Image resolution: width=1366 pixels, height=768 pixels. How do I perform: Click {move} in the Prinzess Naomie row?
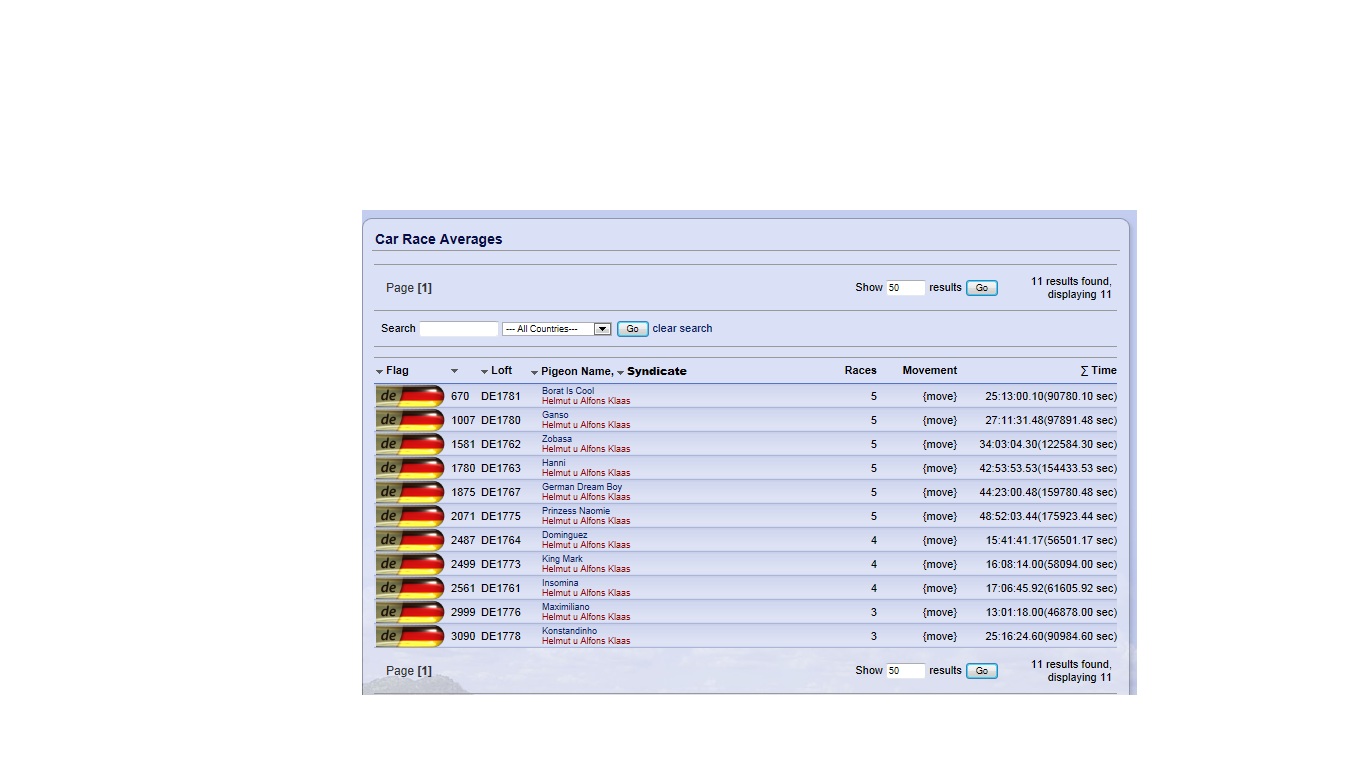tap(939, 516)
